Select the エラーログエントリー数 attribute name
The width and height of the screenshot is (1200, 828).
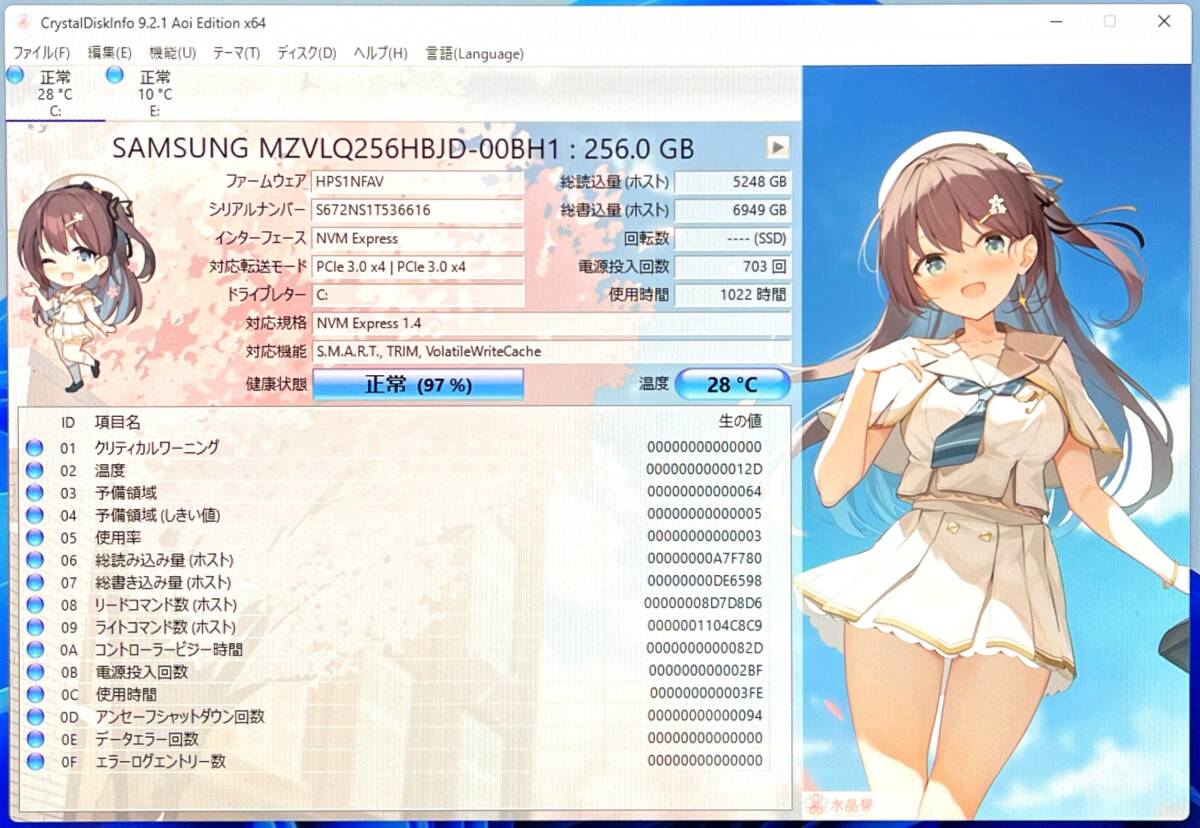[x=160, y=762]
